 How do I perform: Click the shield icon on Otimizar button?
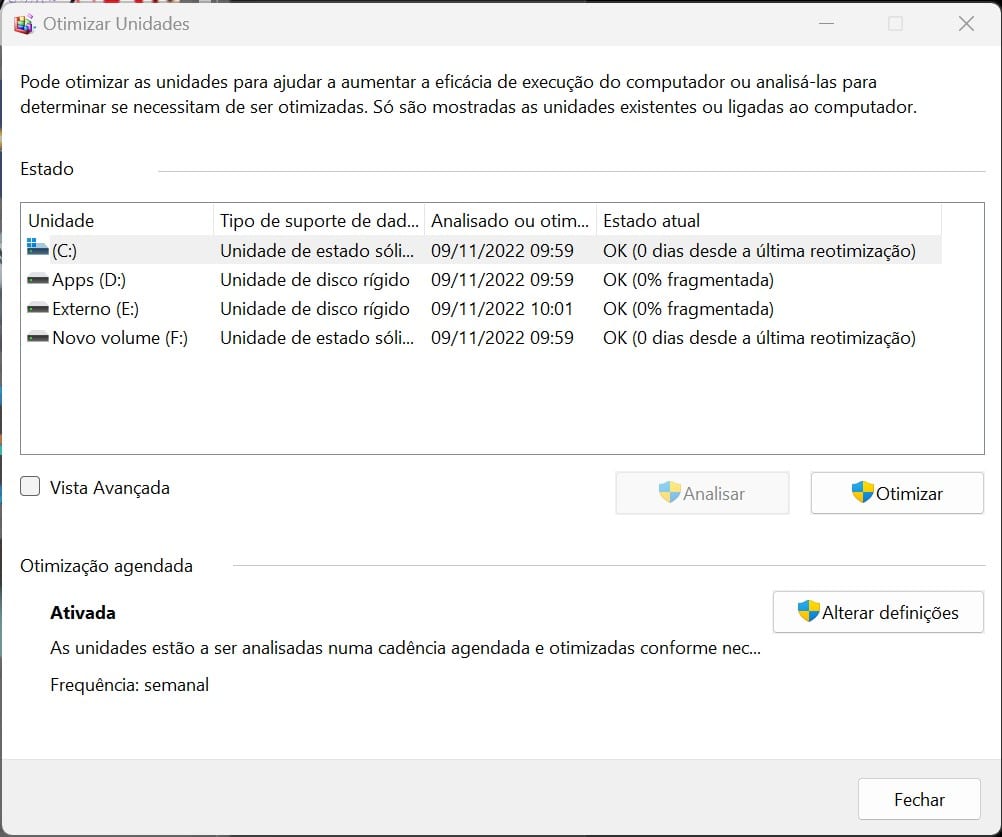[862, 493]
